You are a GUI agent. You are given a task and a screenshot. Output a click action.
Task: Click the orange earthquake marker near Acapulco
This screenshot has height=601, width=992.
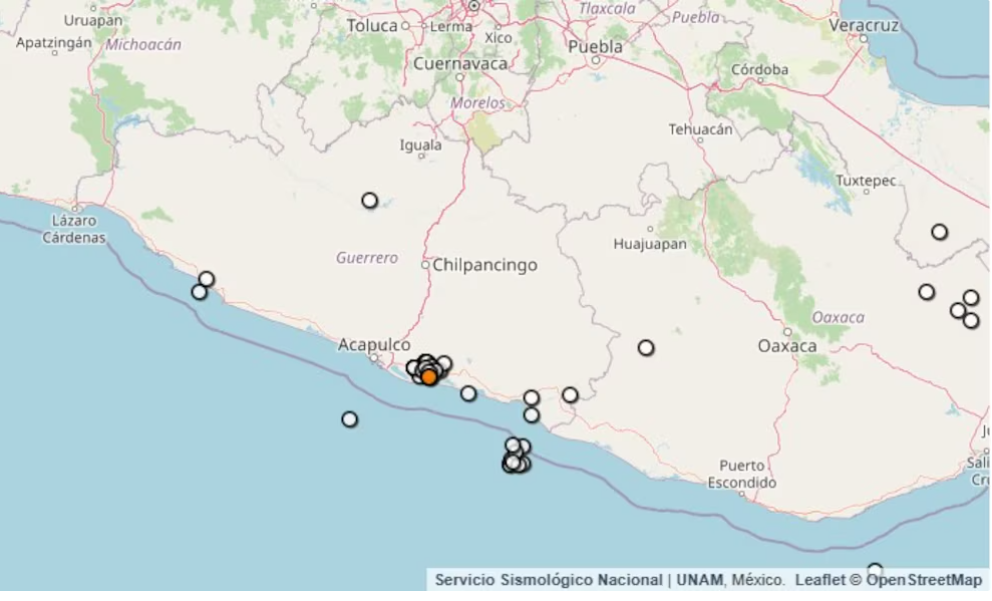(429, 377)
